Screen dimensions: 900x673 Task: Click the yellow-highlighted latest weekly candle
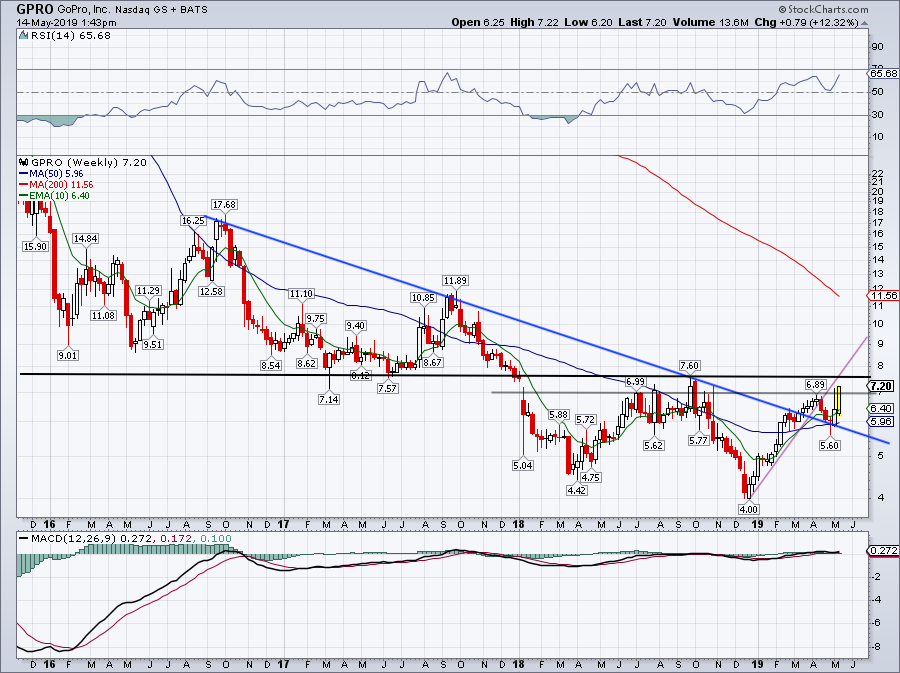coord(839,400)
